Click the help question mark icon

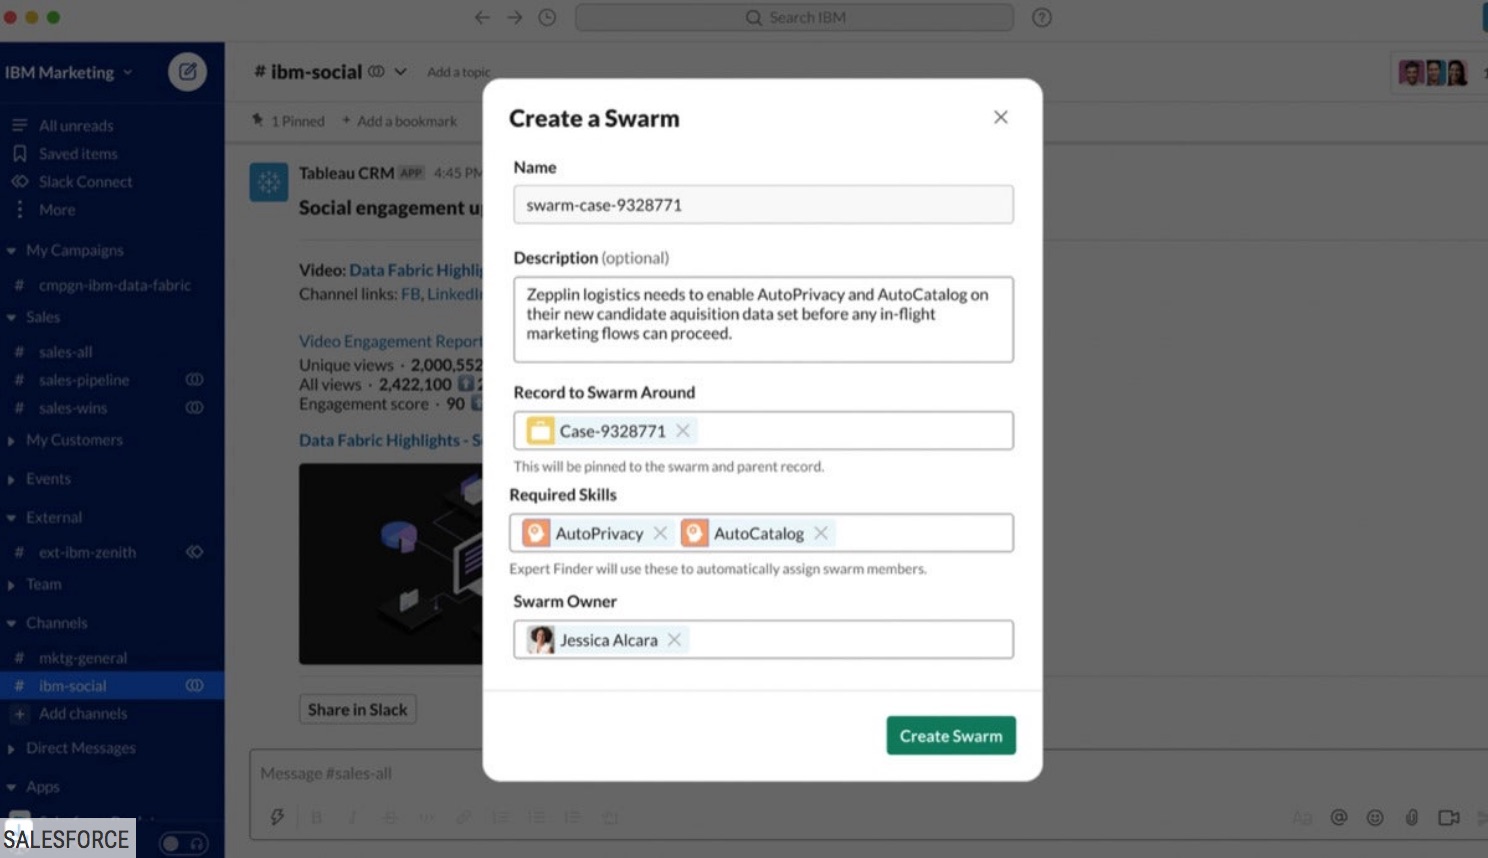click(x=1042, y=17)
